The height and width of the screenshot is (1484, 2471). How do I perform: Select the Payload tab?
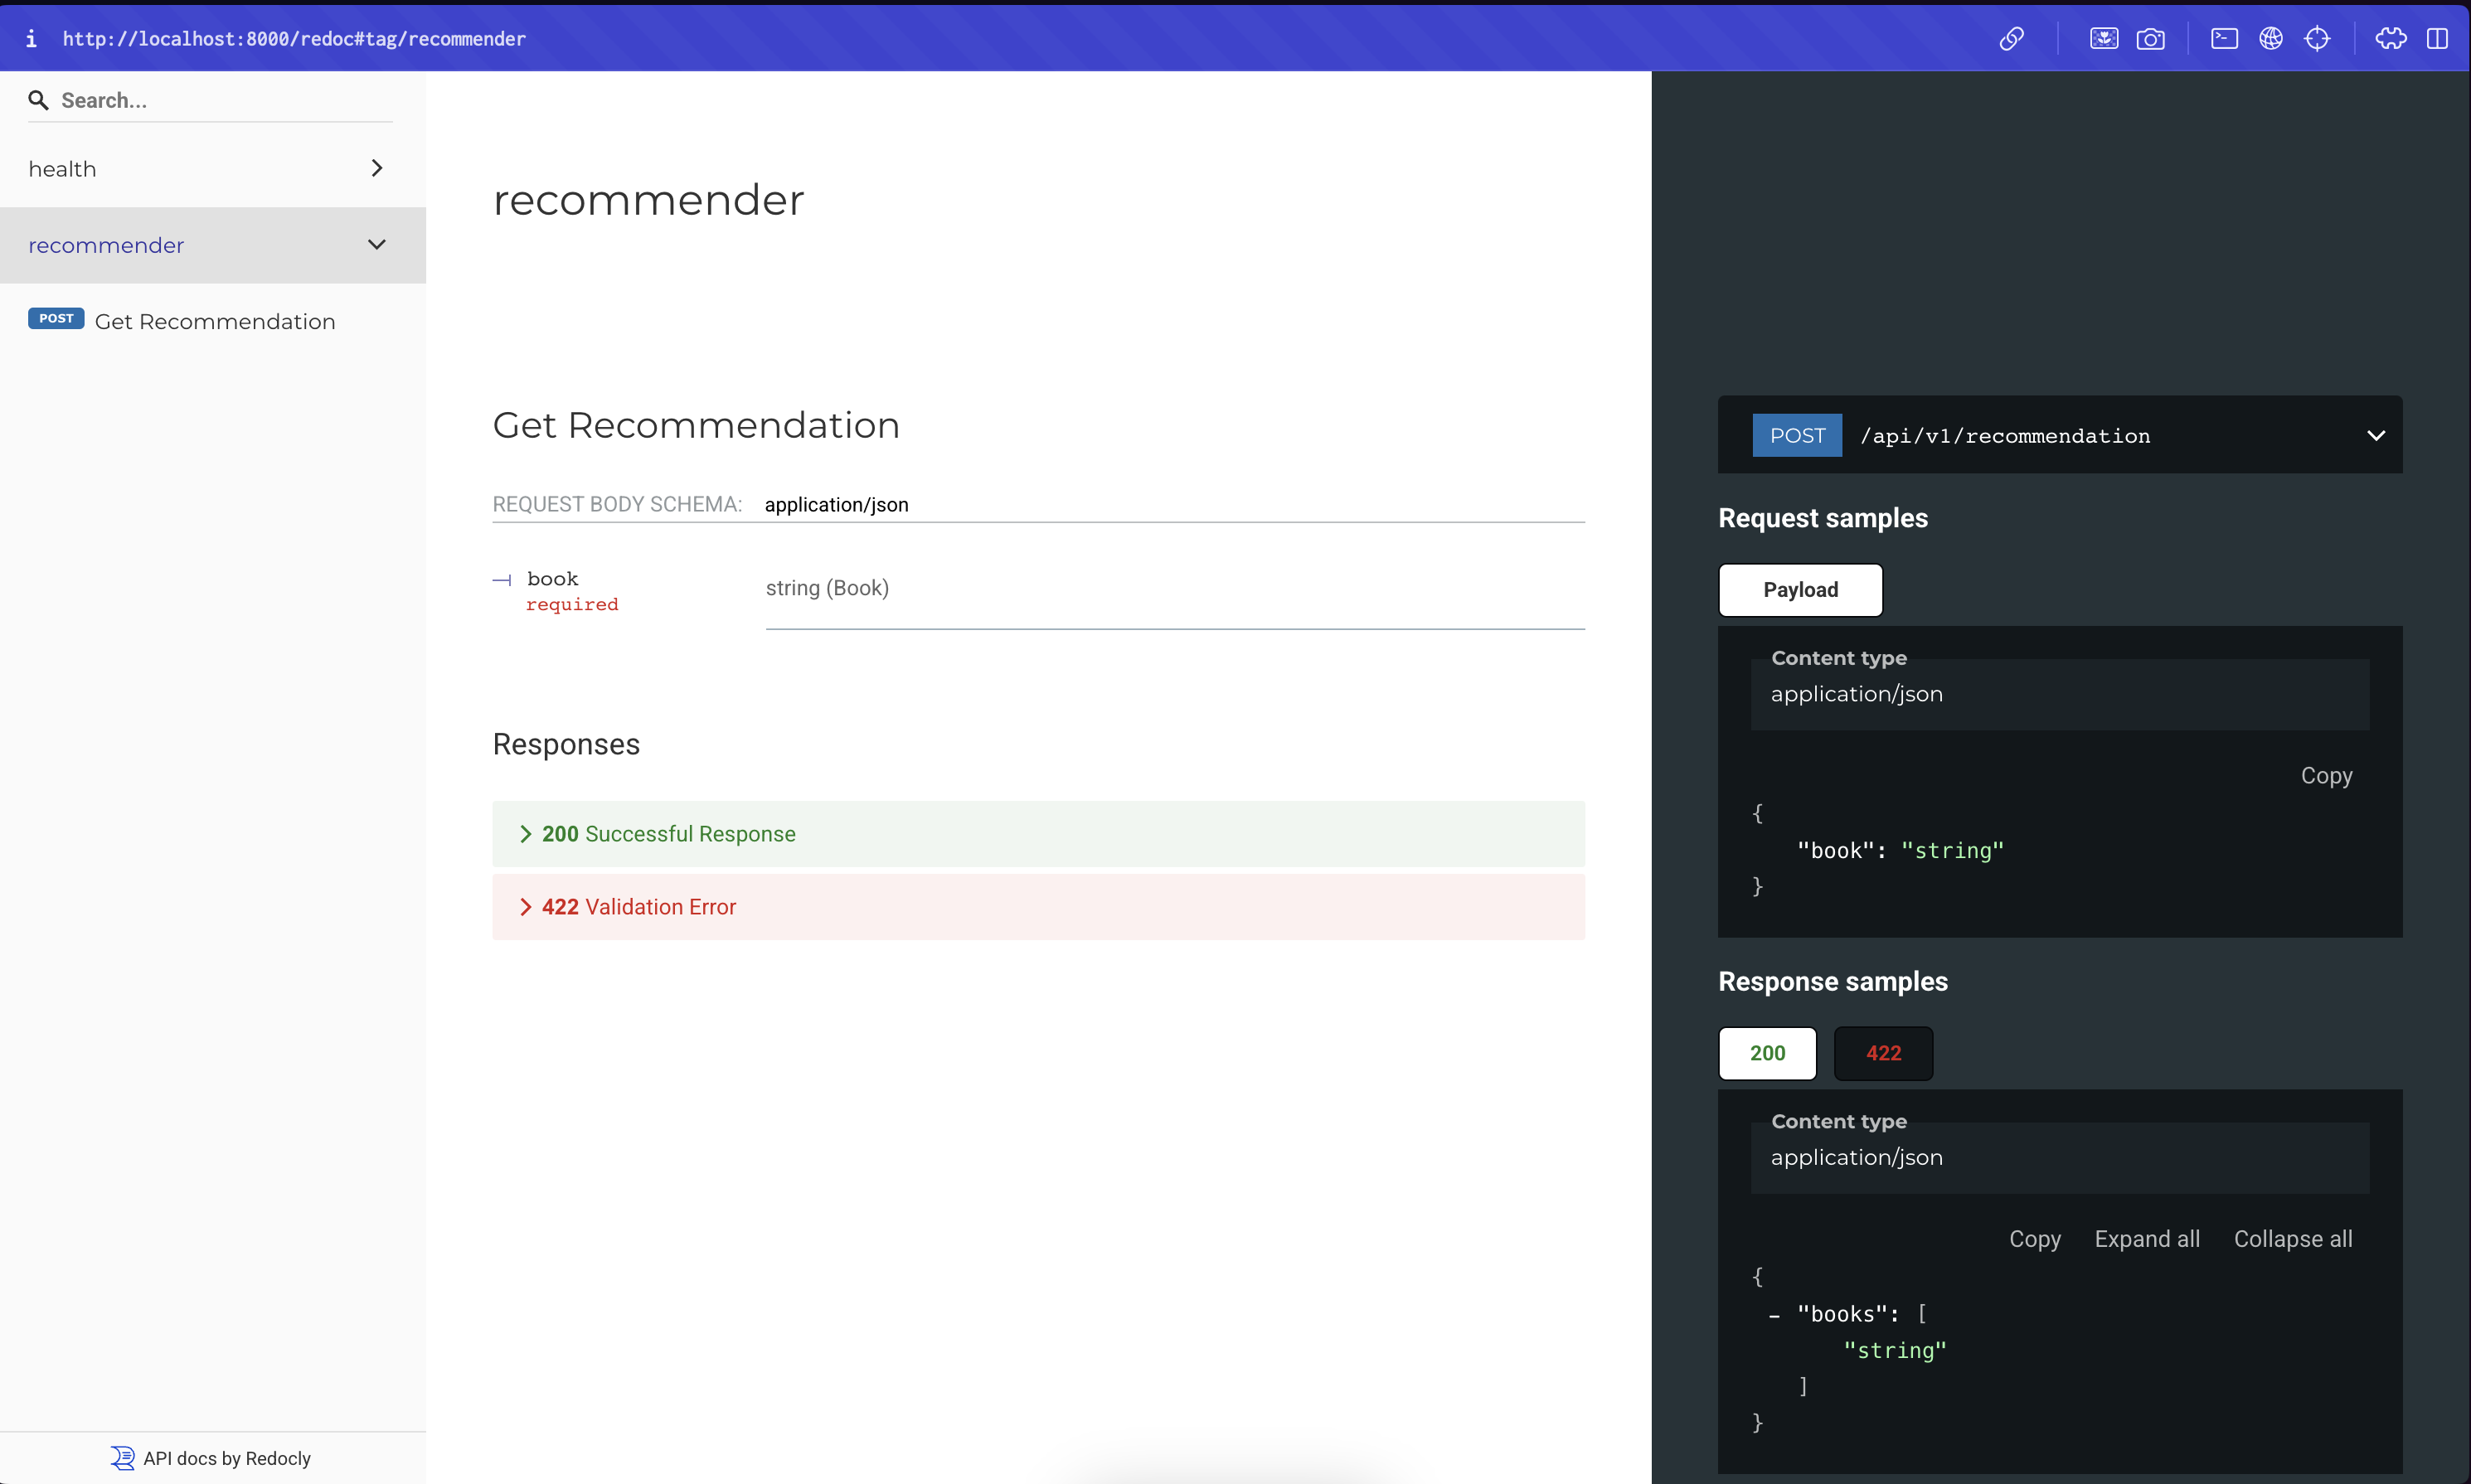tap(1800, 590)
